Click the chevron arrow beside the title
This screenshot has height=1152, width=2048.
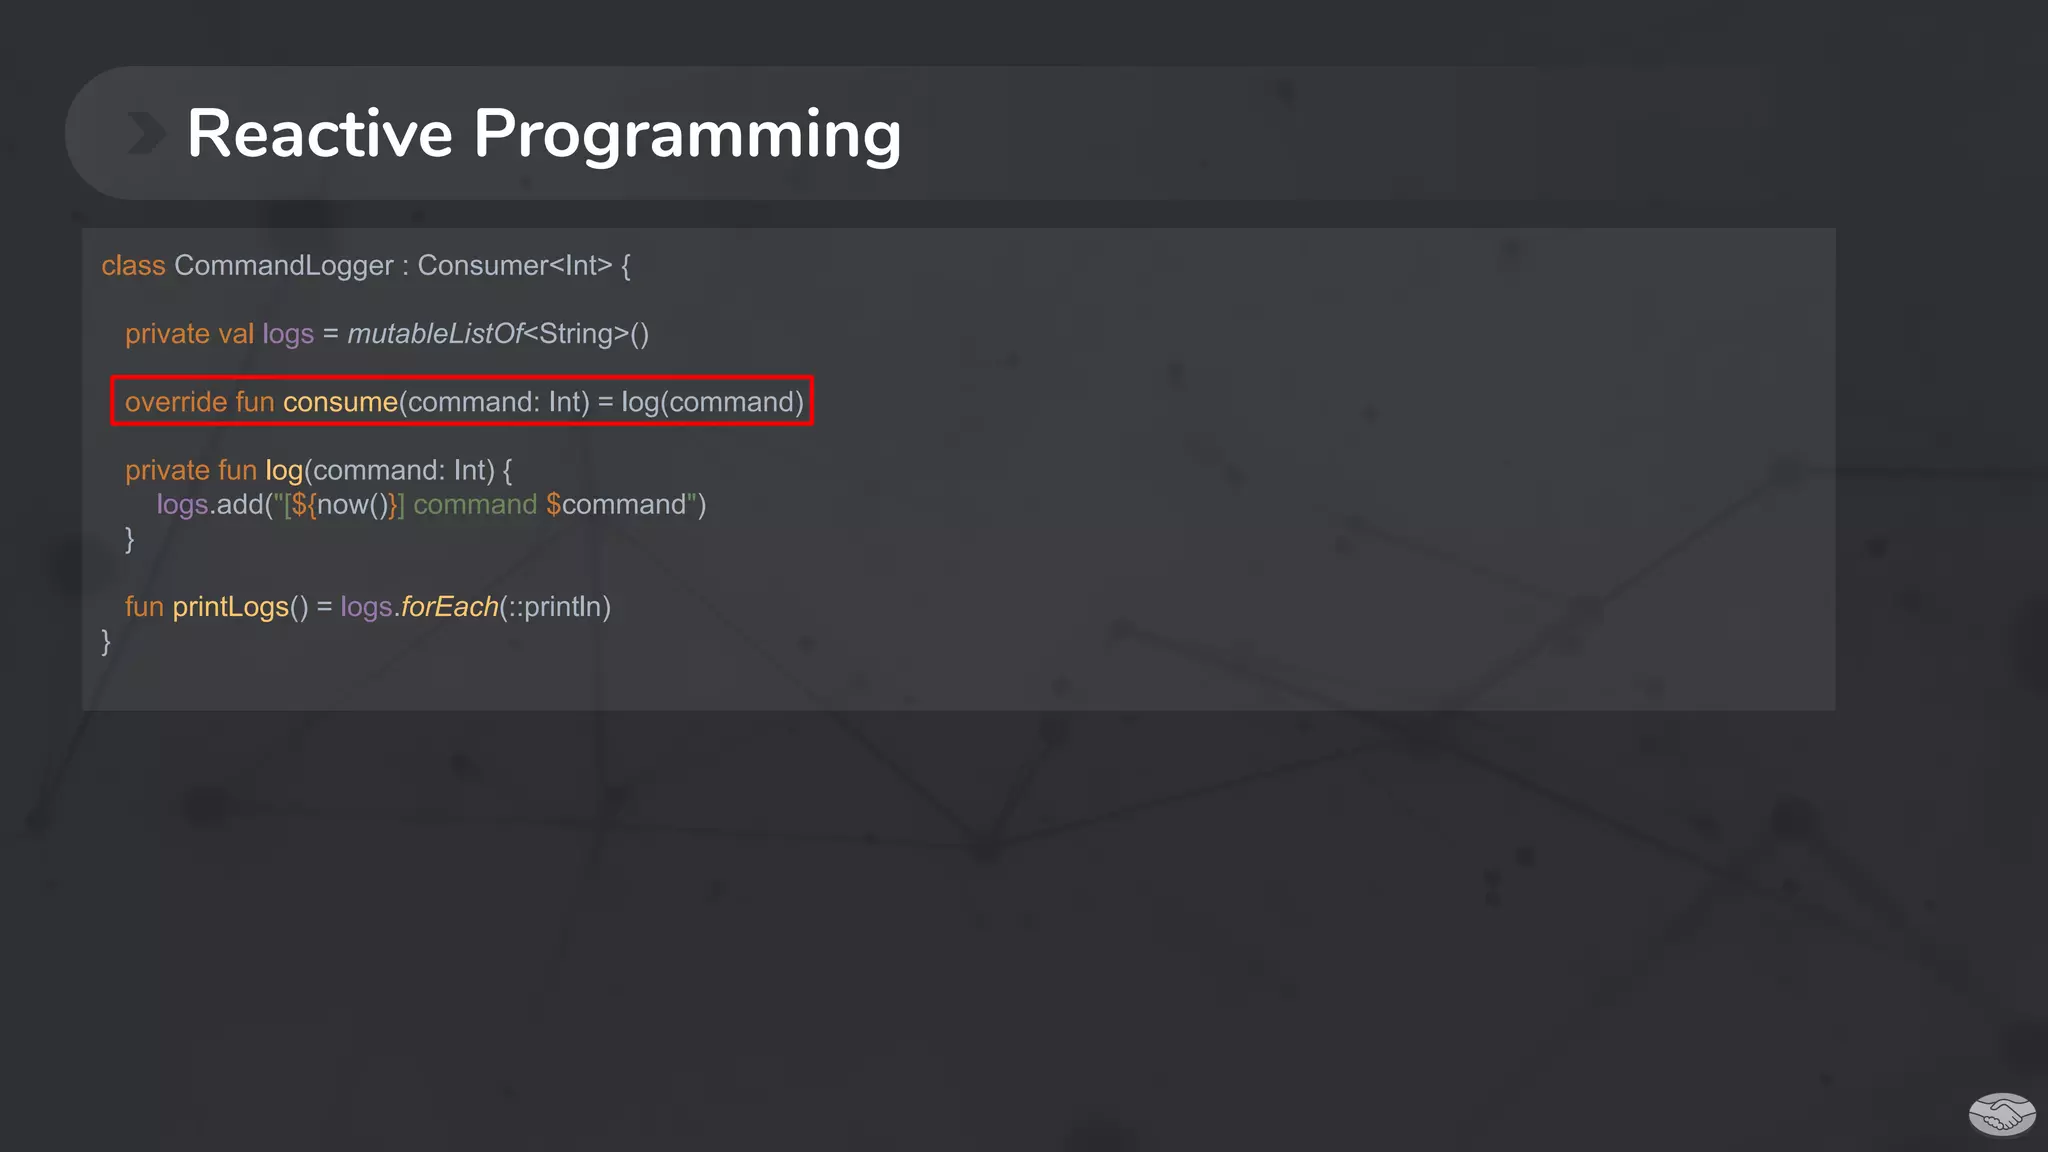[x=146, y=133]
